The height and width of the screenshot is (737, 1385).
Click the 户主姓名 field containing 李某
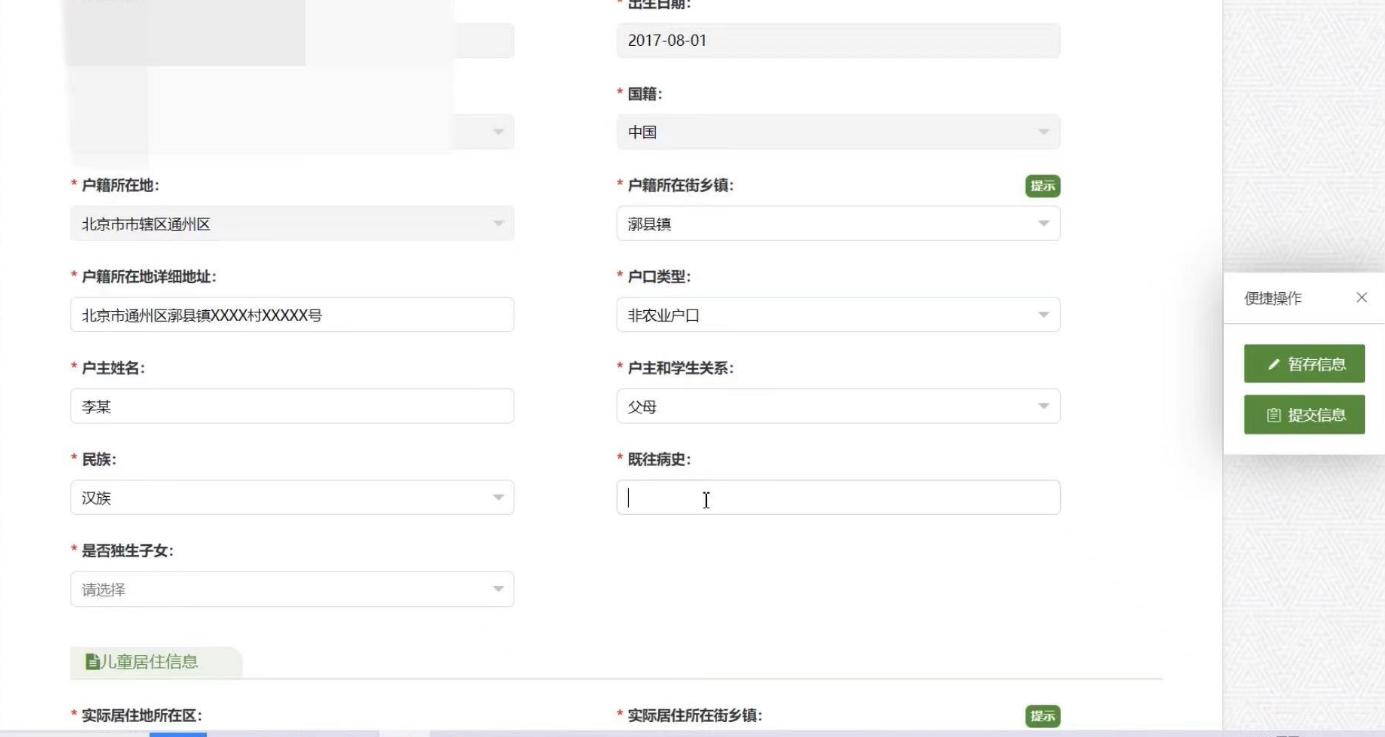tap(292, 407)
